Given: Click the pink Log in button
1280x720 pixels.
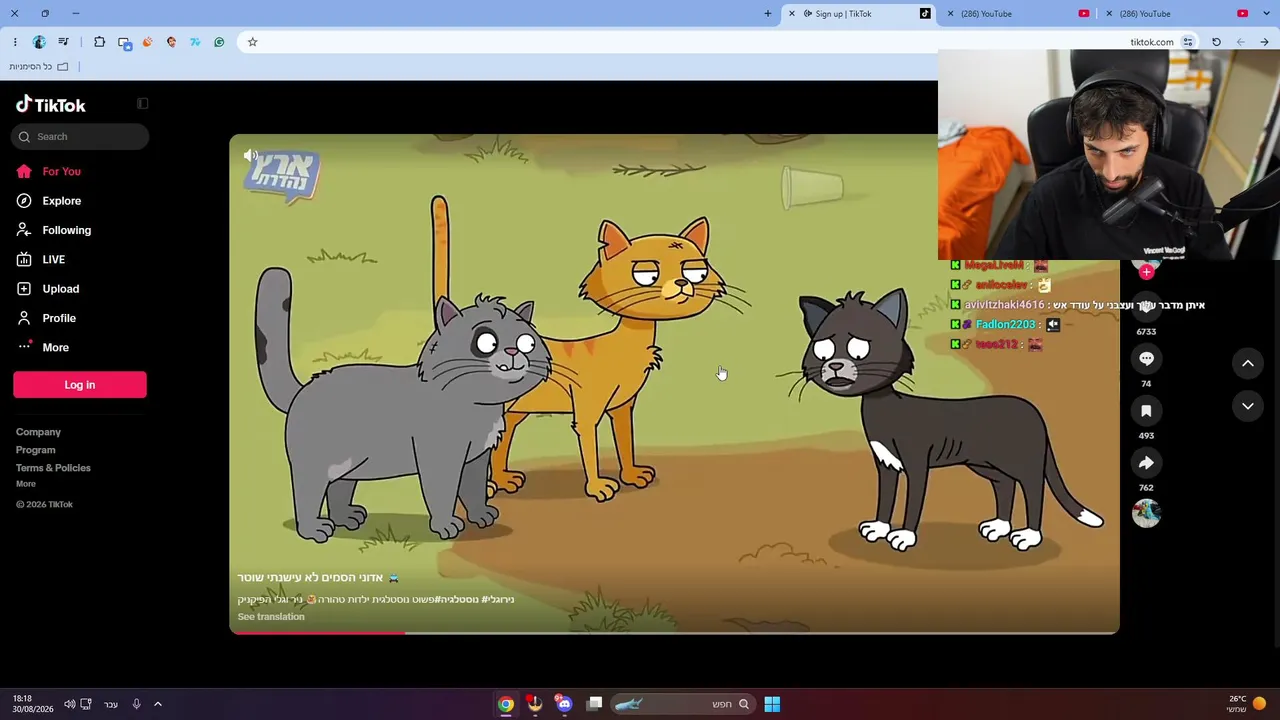Looking at the screenshot, I should click(x=80, y=385).
